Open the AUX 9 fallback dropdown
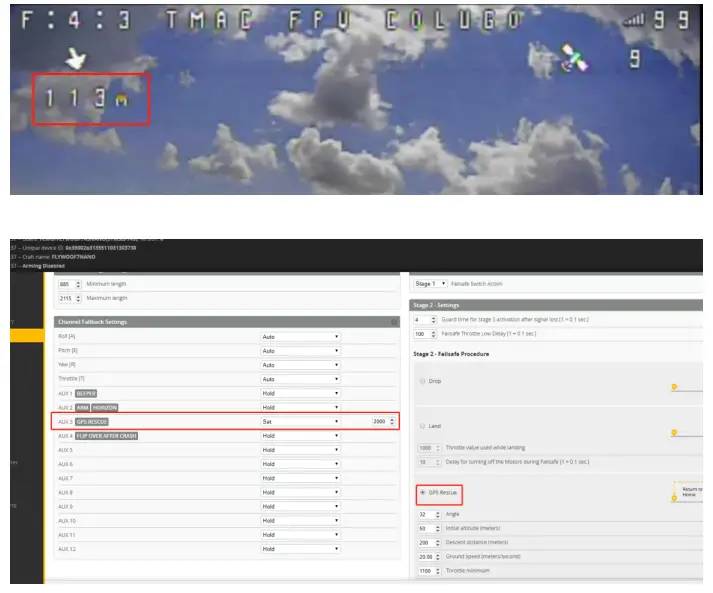The height and width of the screenshot is (593, 713). pos(301,507)
